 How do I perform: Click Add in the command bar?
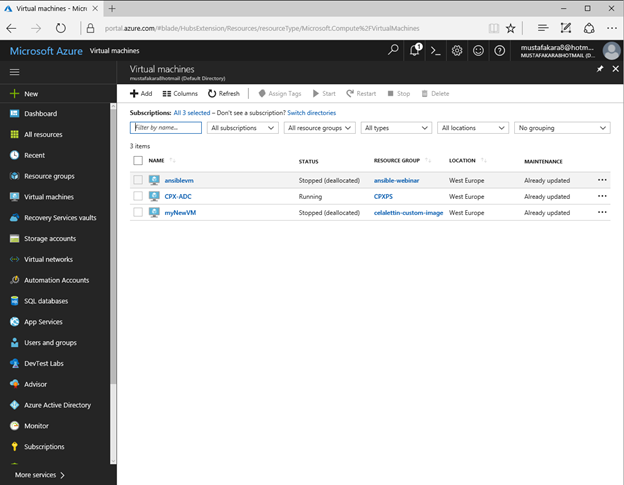tap(141, 93)
